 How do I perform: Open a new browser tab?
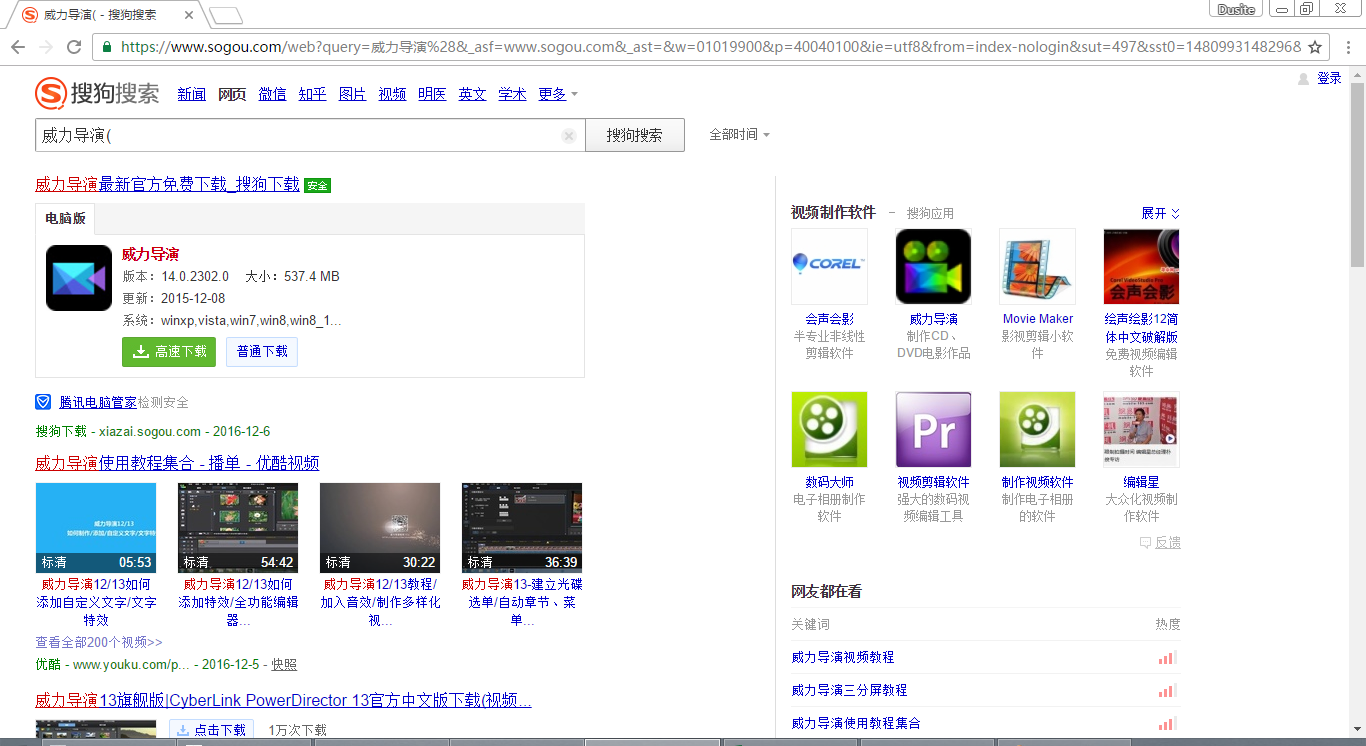point(226,15)
